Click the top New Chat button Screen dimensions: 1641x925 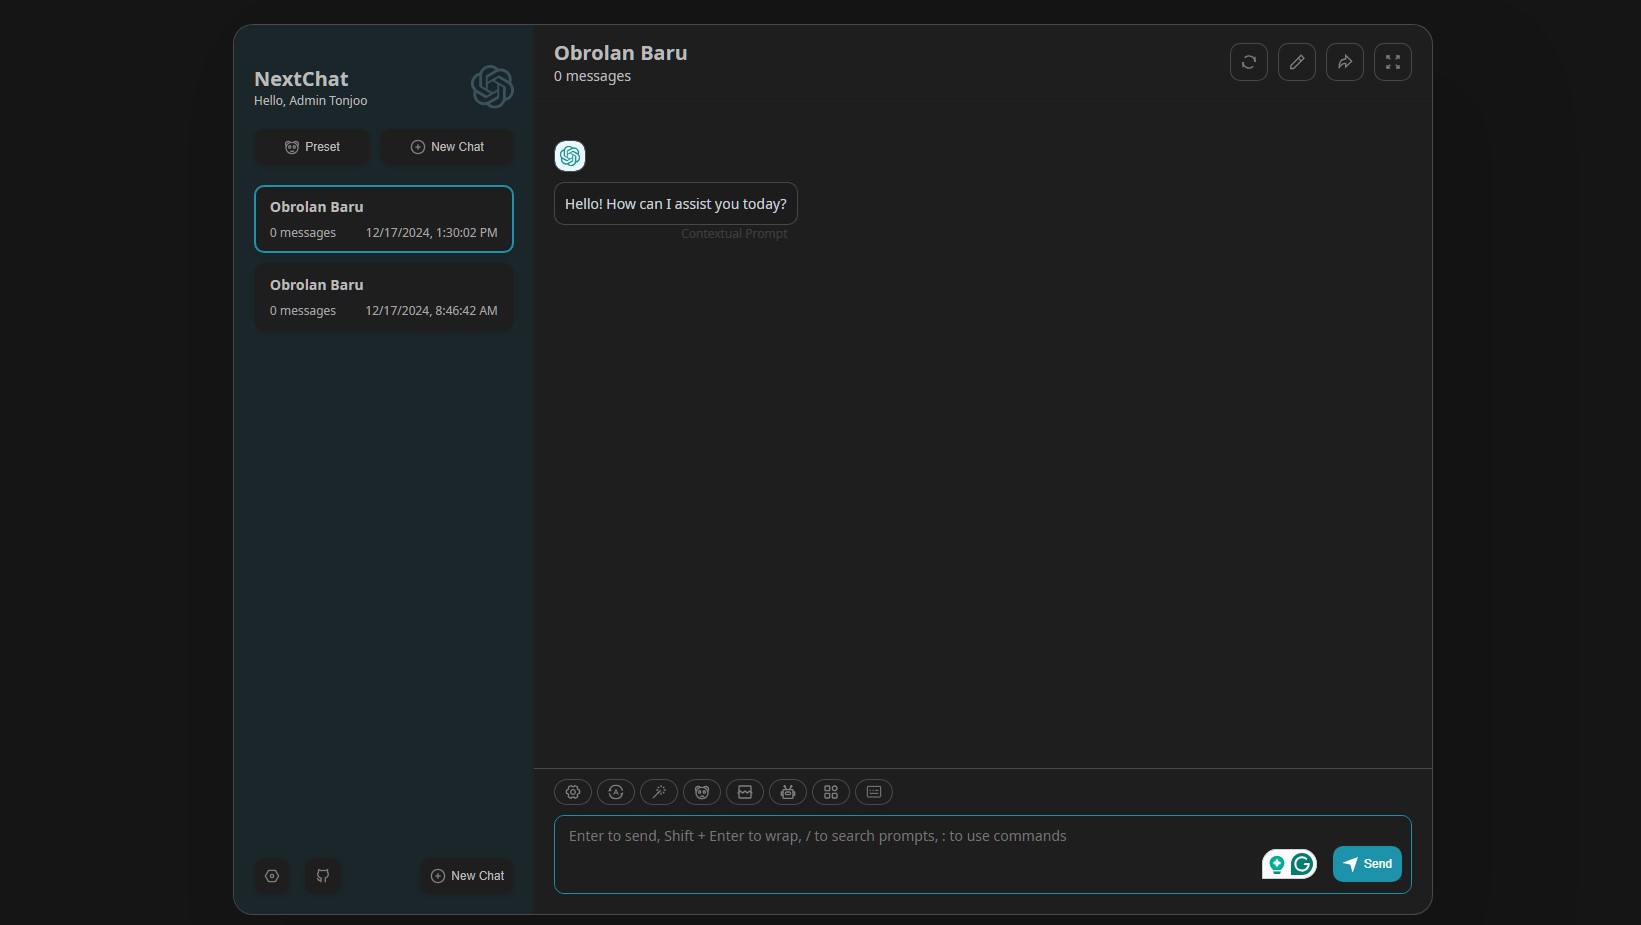click(x=447, y=147)
